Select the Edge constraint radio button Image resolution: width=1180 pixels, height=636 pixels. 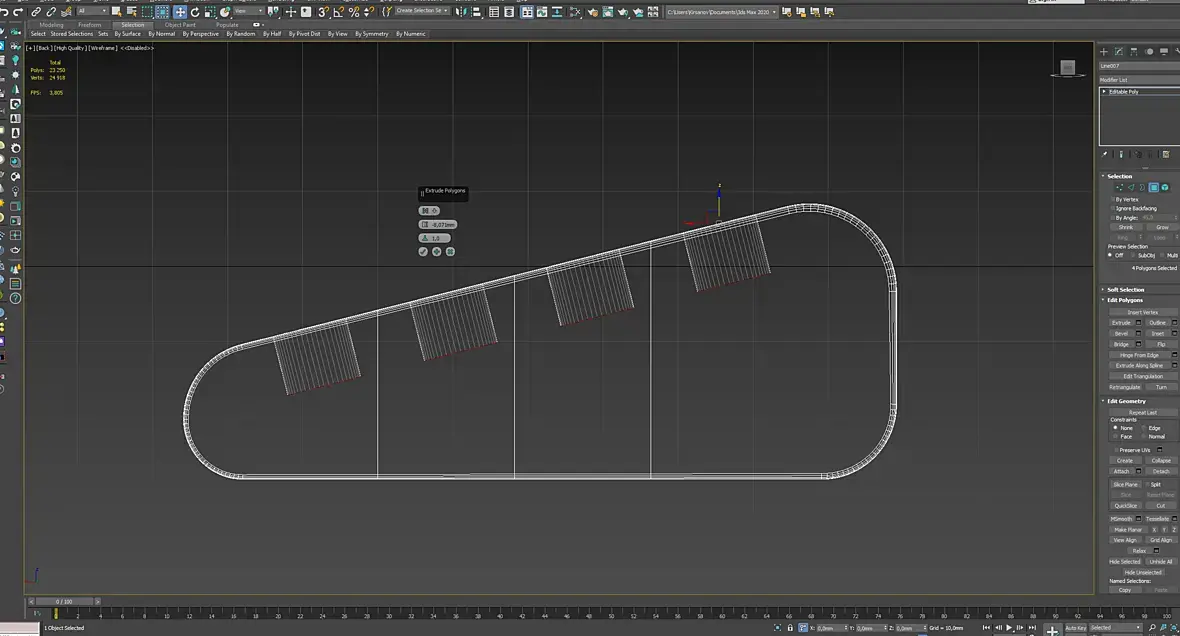click(1144, 428)
